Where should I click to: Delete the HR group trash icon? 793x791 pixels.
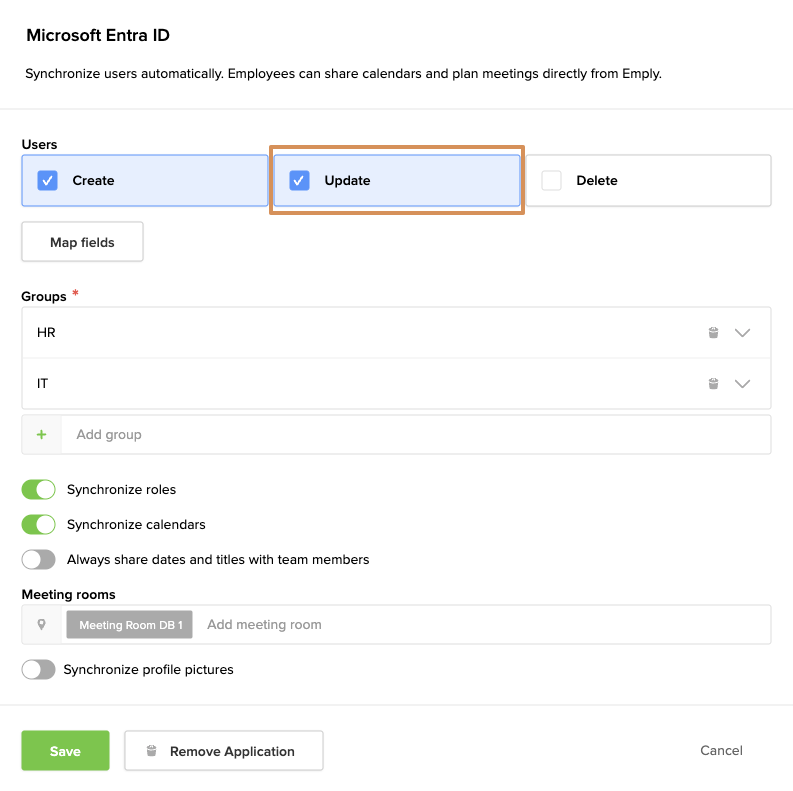[713, 333]
